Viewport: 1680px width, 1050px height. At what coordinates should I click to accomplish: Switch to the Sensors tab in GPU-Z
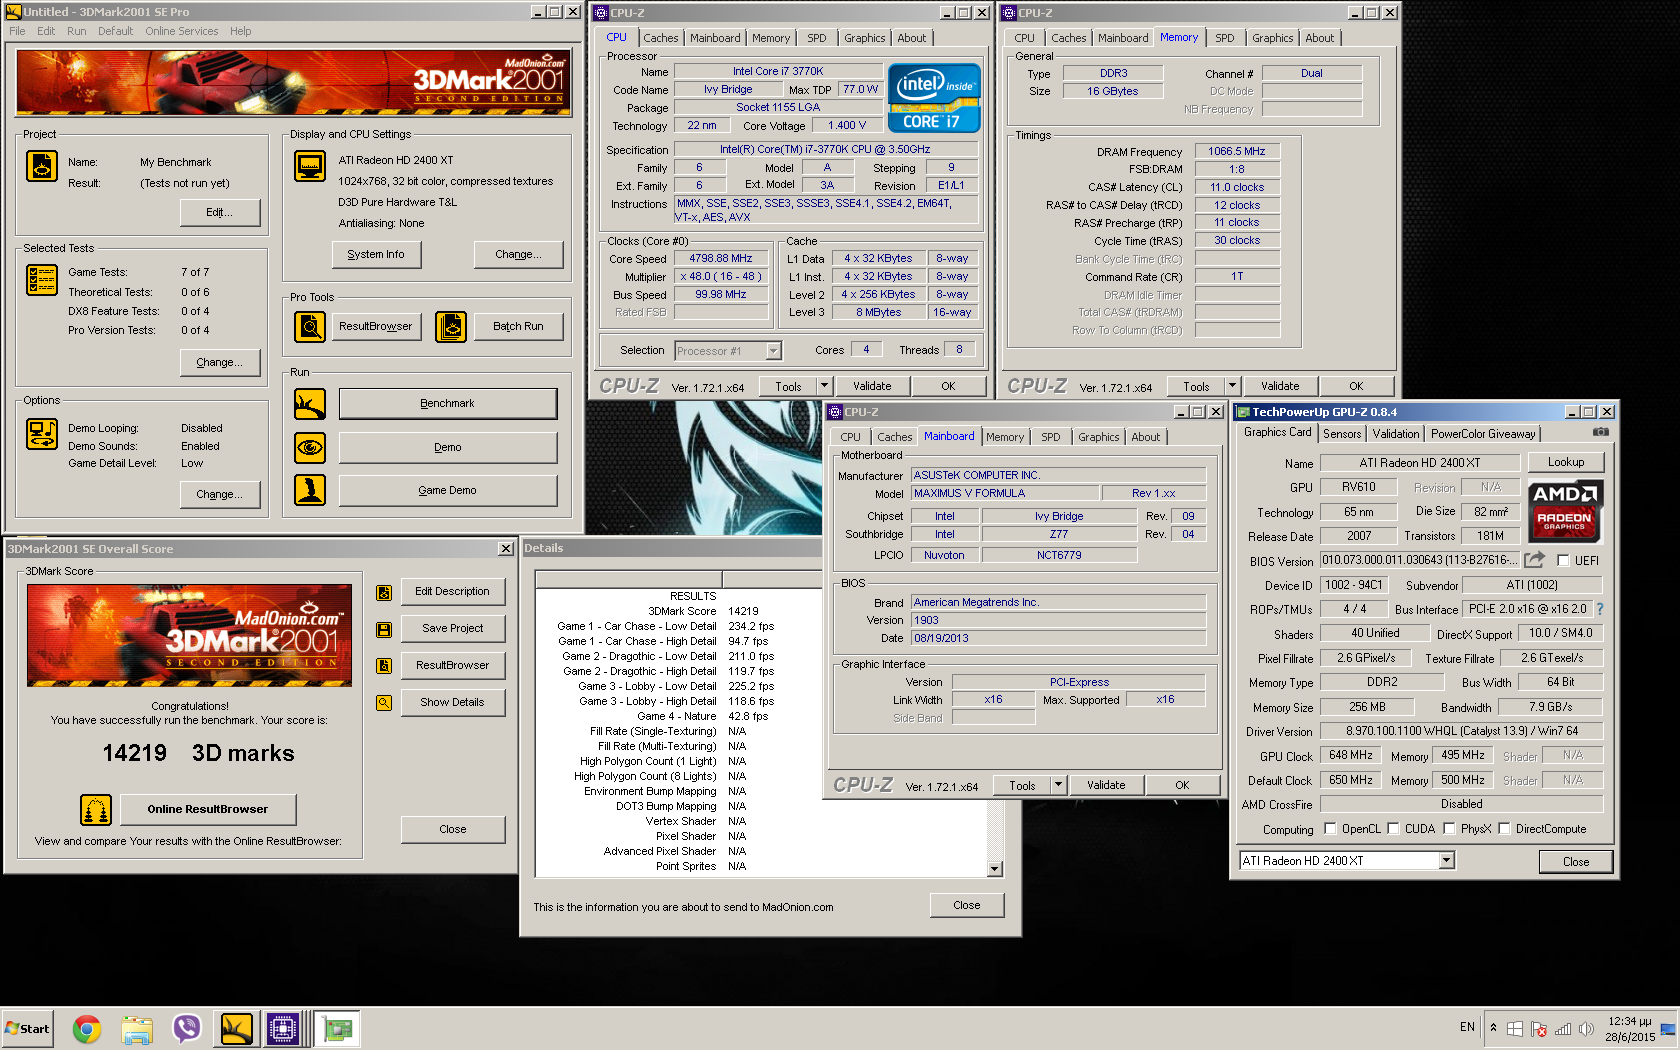tap(1342, 434)
